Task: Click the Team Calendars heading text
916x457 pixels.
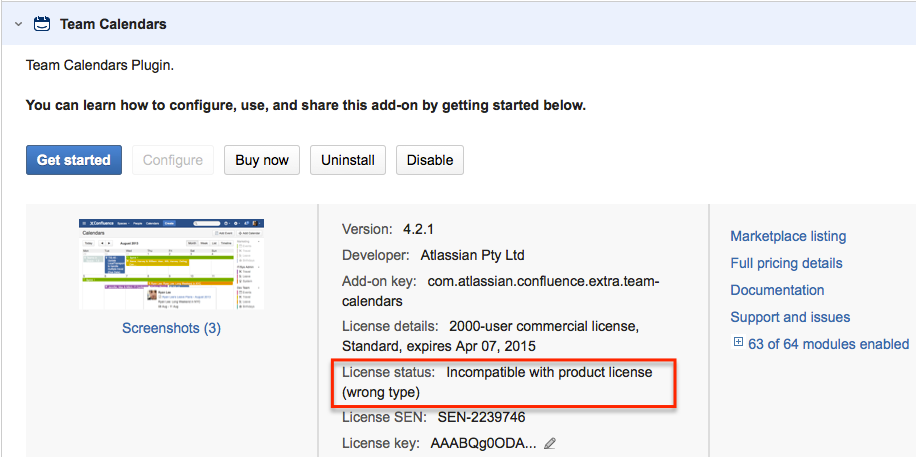Action: coord(113,24)
